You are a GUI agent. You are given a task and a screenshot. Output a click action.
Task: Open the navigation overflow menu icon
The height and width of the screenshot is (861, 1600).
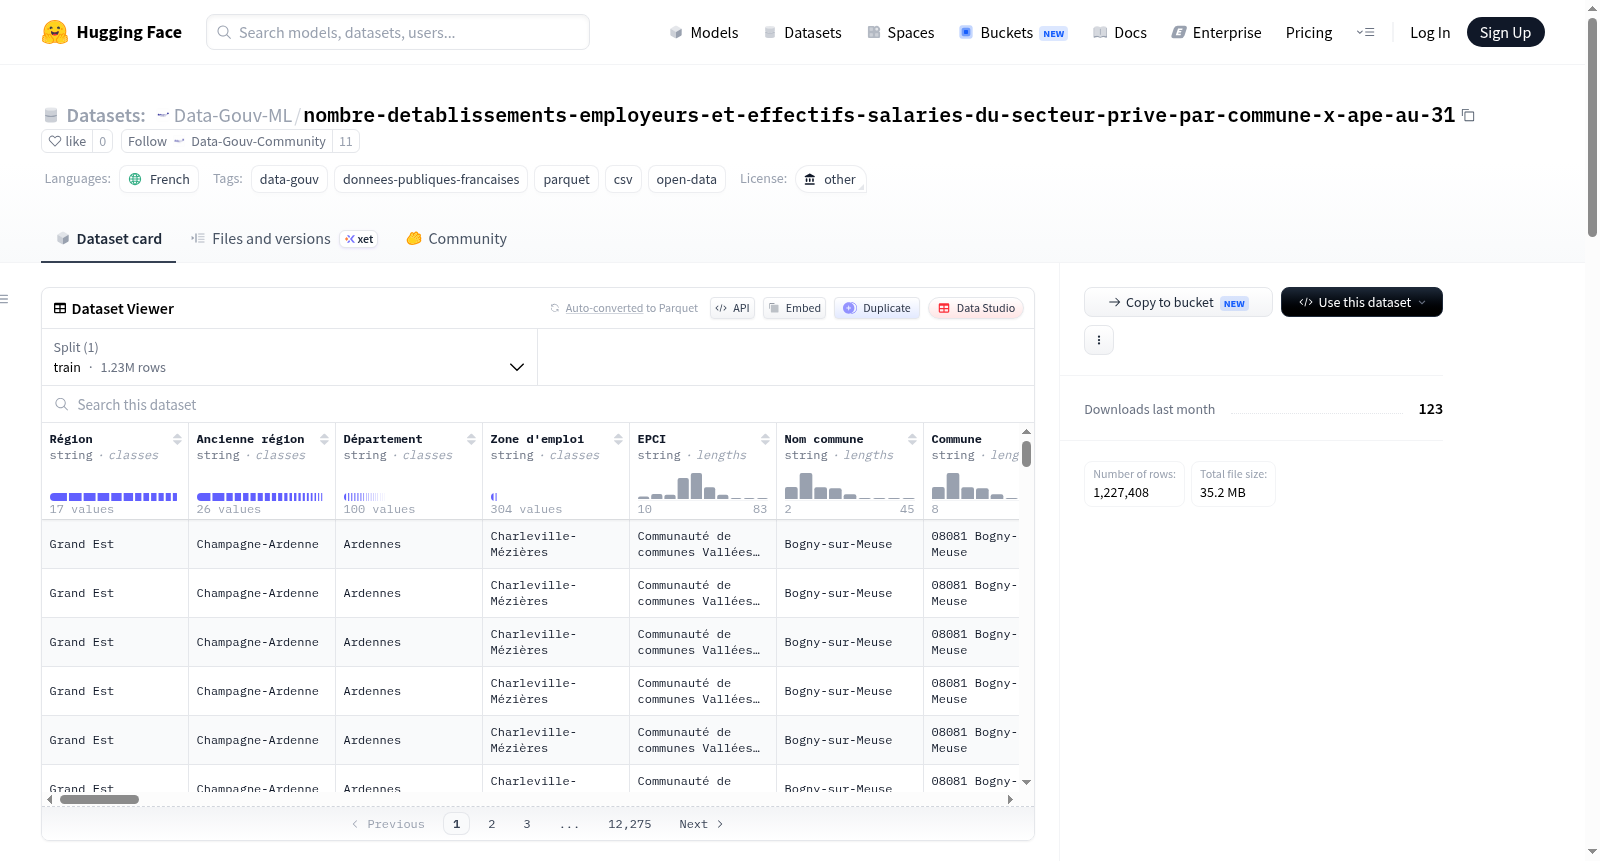click(1365, 32)
